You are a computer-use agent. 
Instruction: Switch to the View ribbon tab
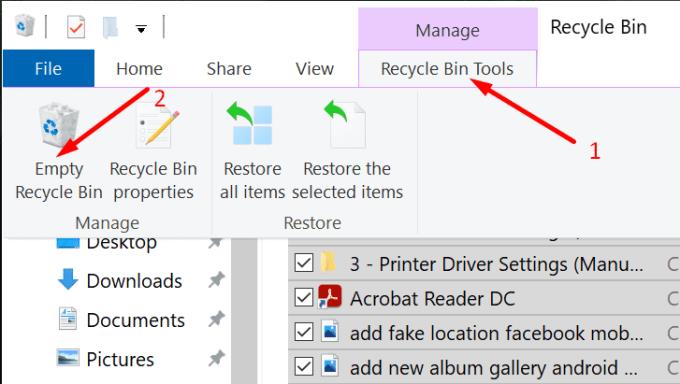coord(314,69)
